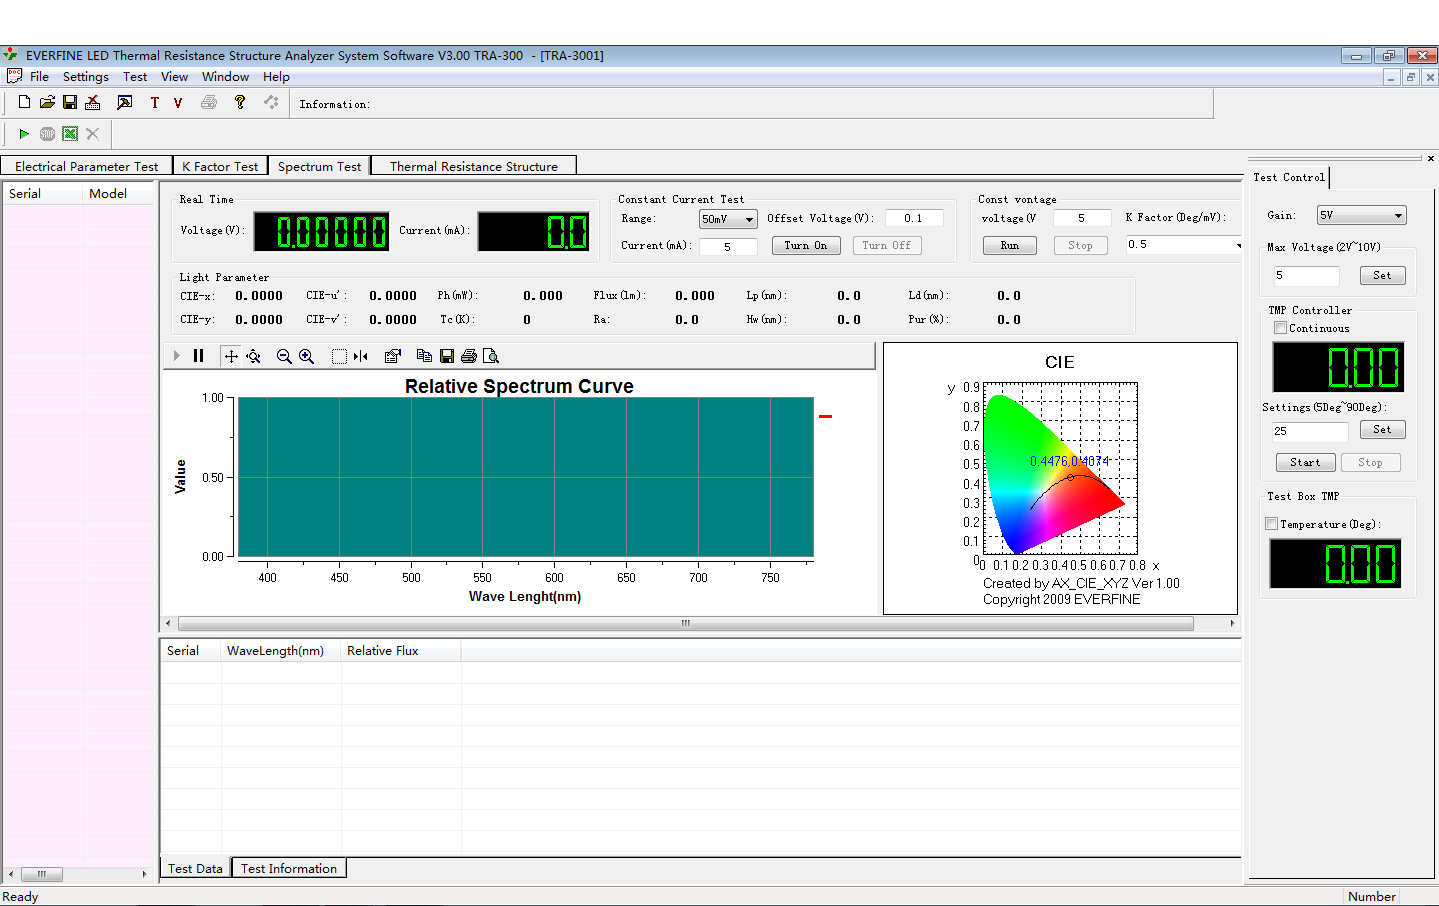The width and height of the screenshot is (1439, 906).
Task: Click the chart zoom out magnifier
Action: tap(284, 356)
